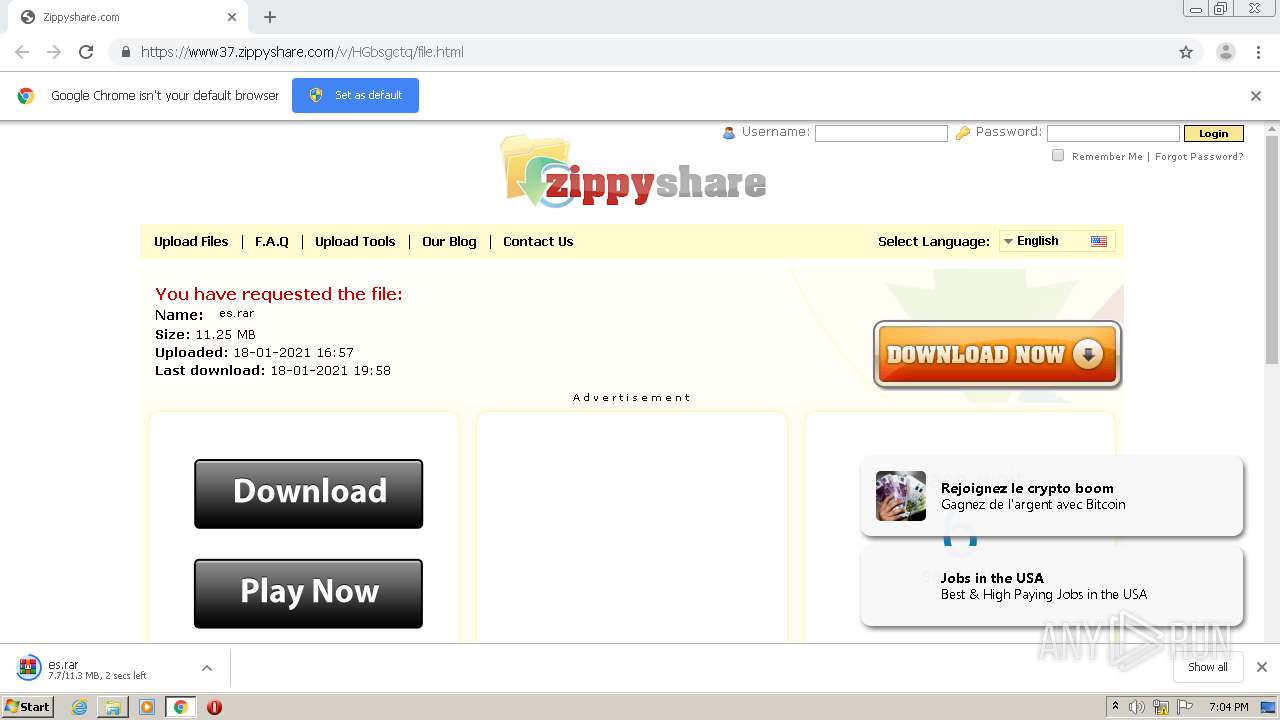This screenshot has width=1280, height=720.
Task: Click the Login button
Action: coord(1213,133)
